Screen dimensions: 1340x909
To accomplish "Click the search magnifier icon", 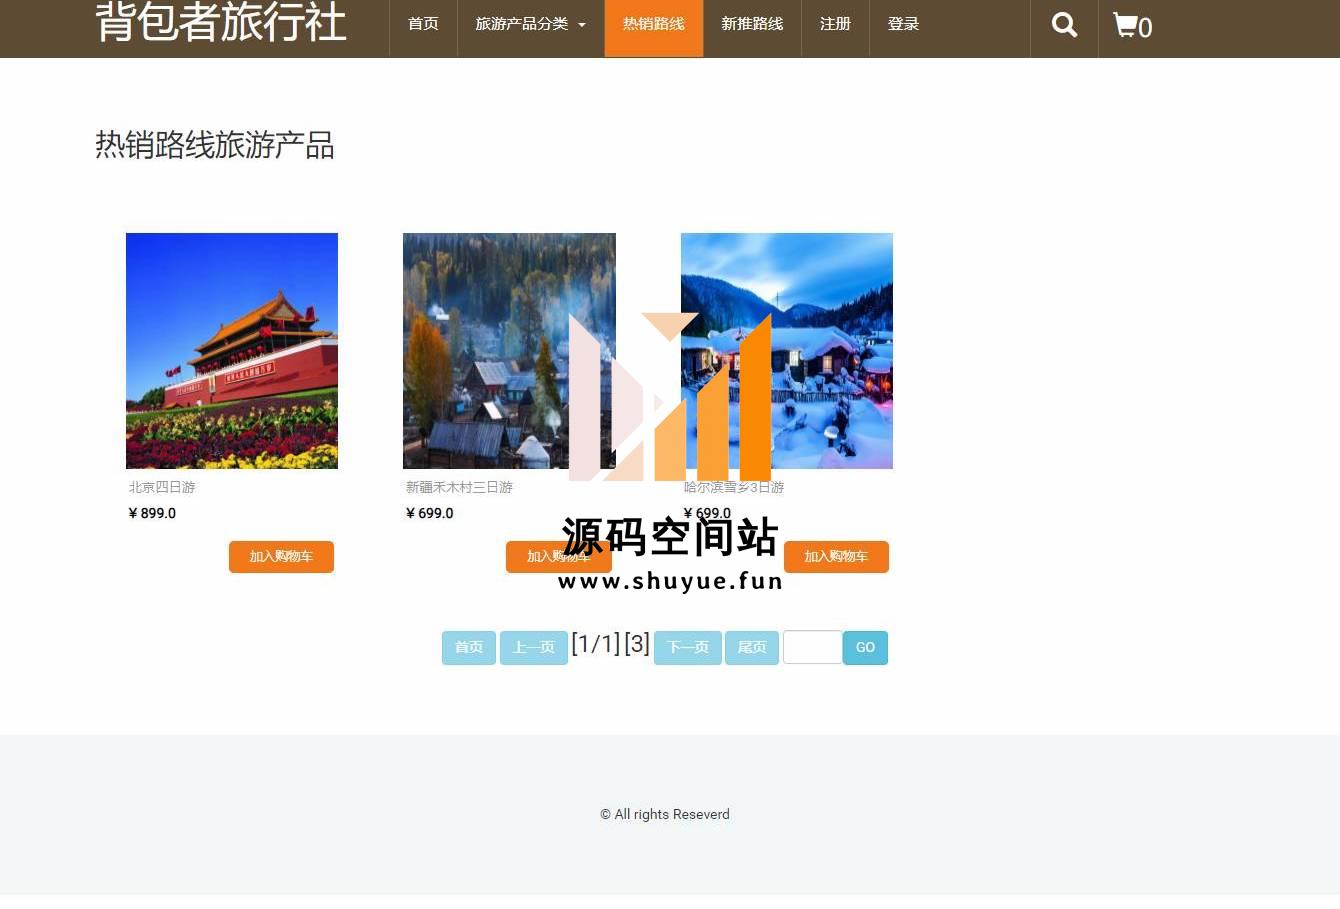I will 1064,25.
